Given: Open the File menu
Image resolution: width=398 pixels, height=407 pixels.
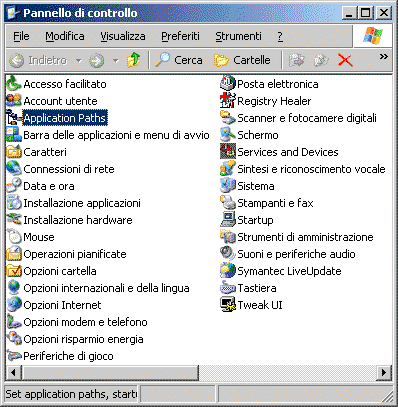Looking at the screenshot, I should (x=21, y=36).
